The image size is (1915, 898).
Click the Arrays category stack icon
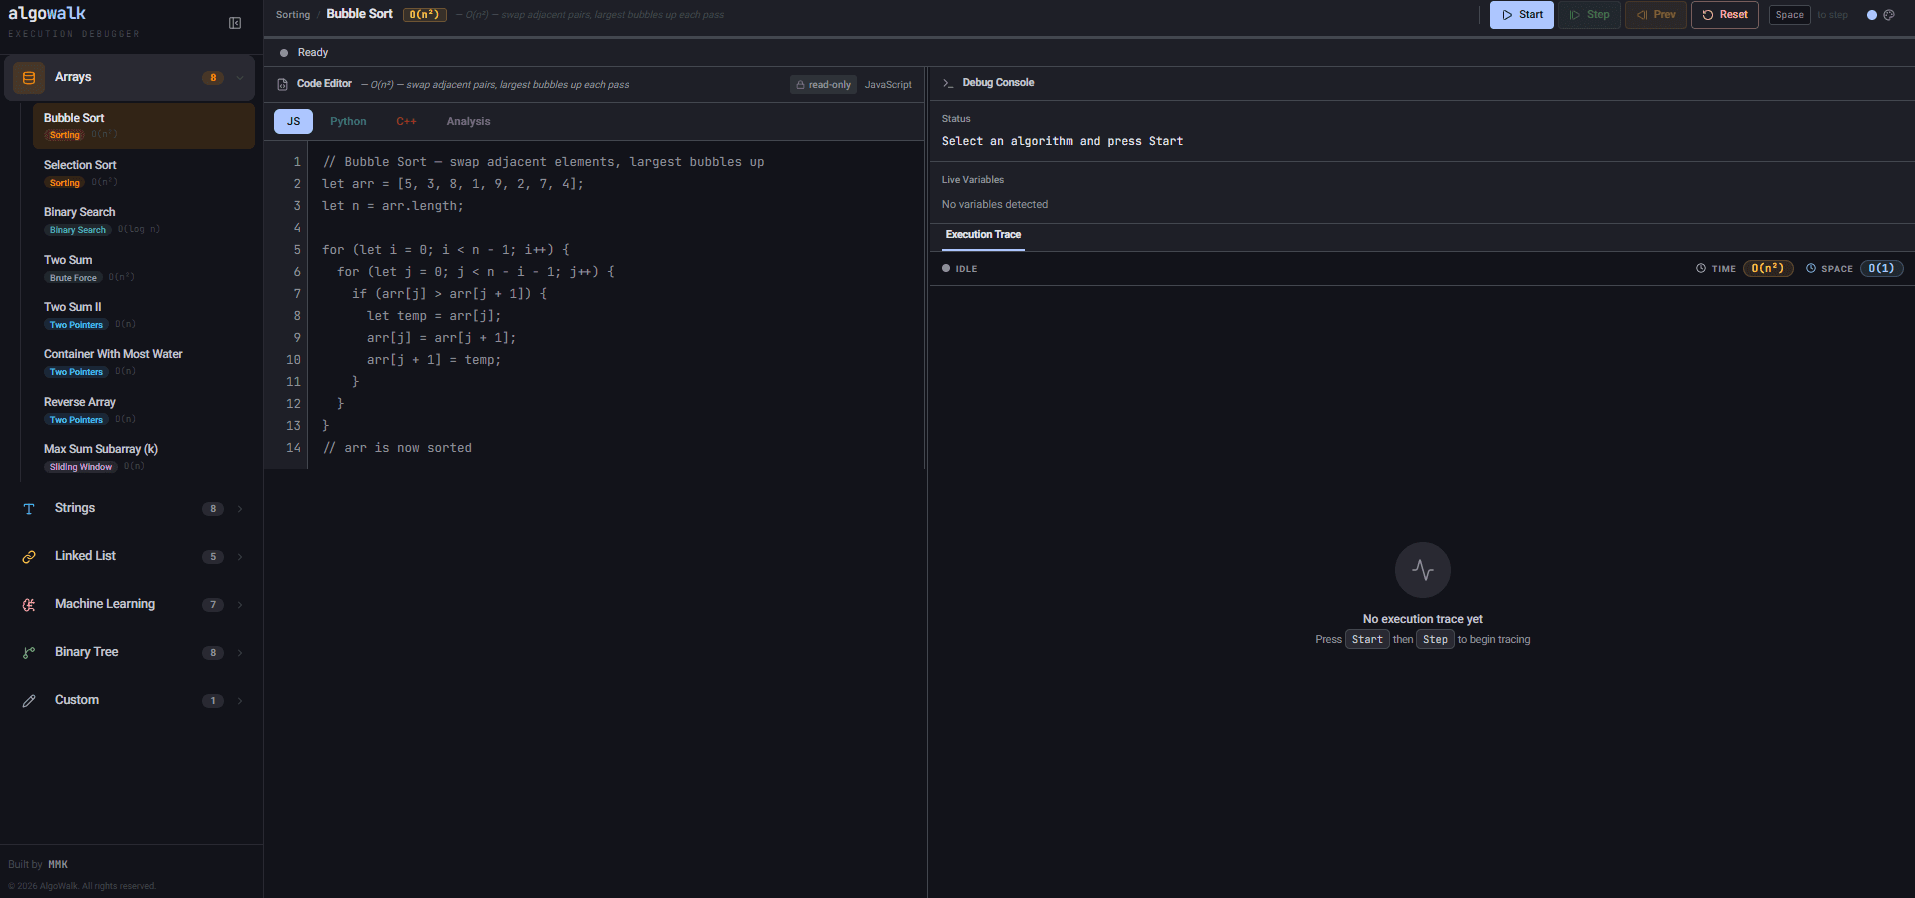tap(29, 77)
